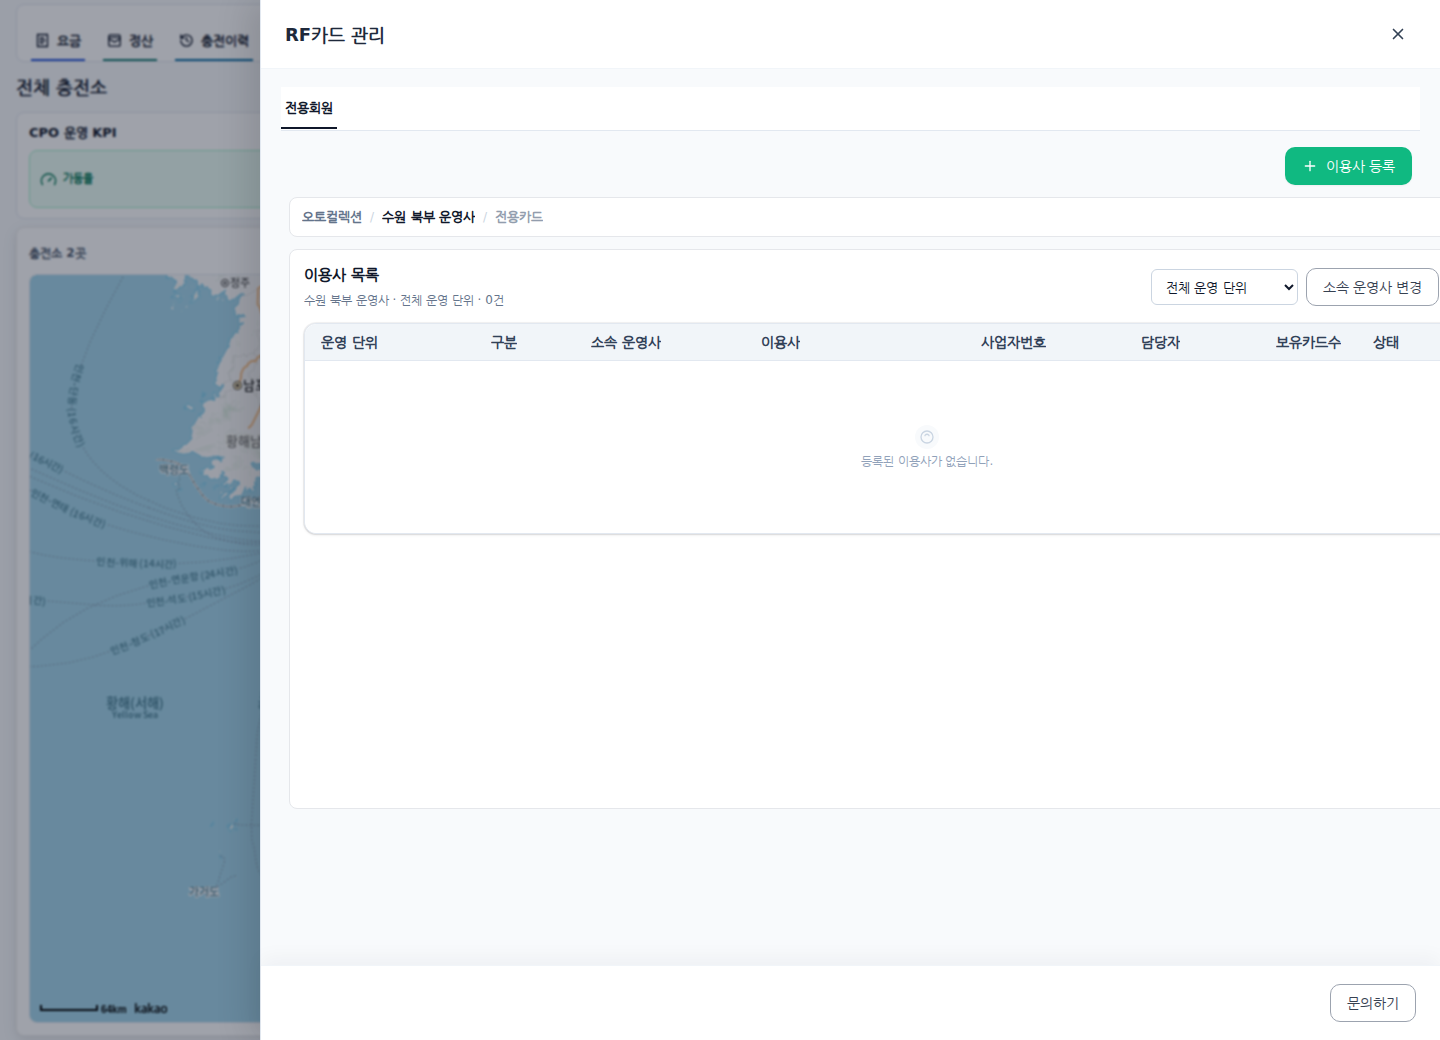Click 전용카드 breadcrumb item
This screenshot has width=1440, height=1040.
click(519, 217)
